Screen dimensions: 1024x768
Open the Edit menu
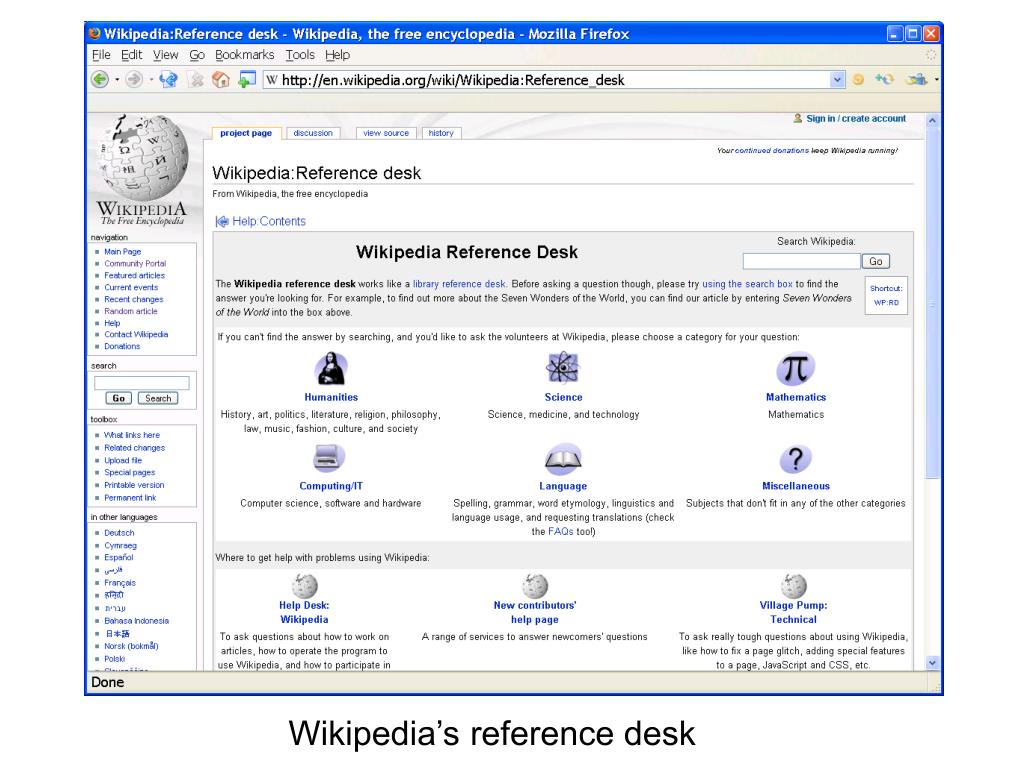tap(131, 55)
